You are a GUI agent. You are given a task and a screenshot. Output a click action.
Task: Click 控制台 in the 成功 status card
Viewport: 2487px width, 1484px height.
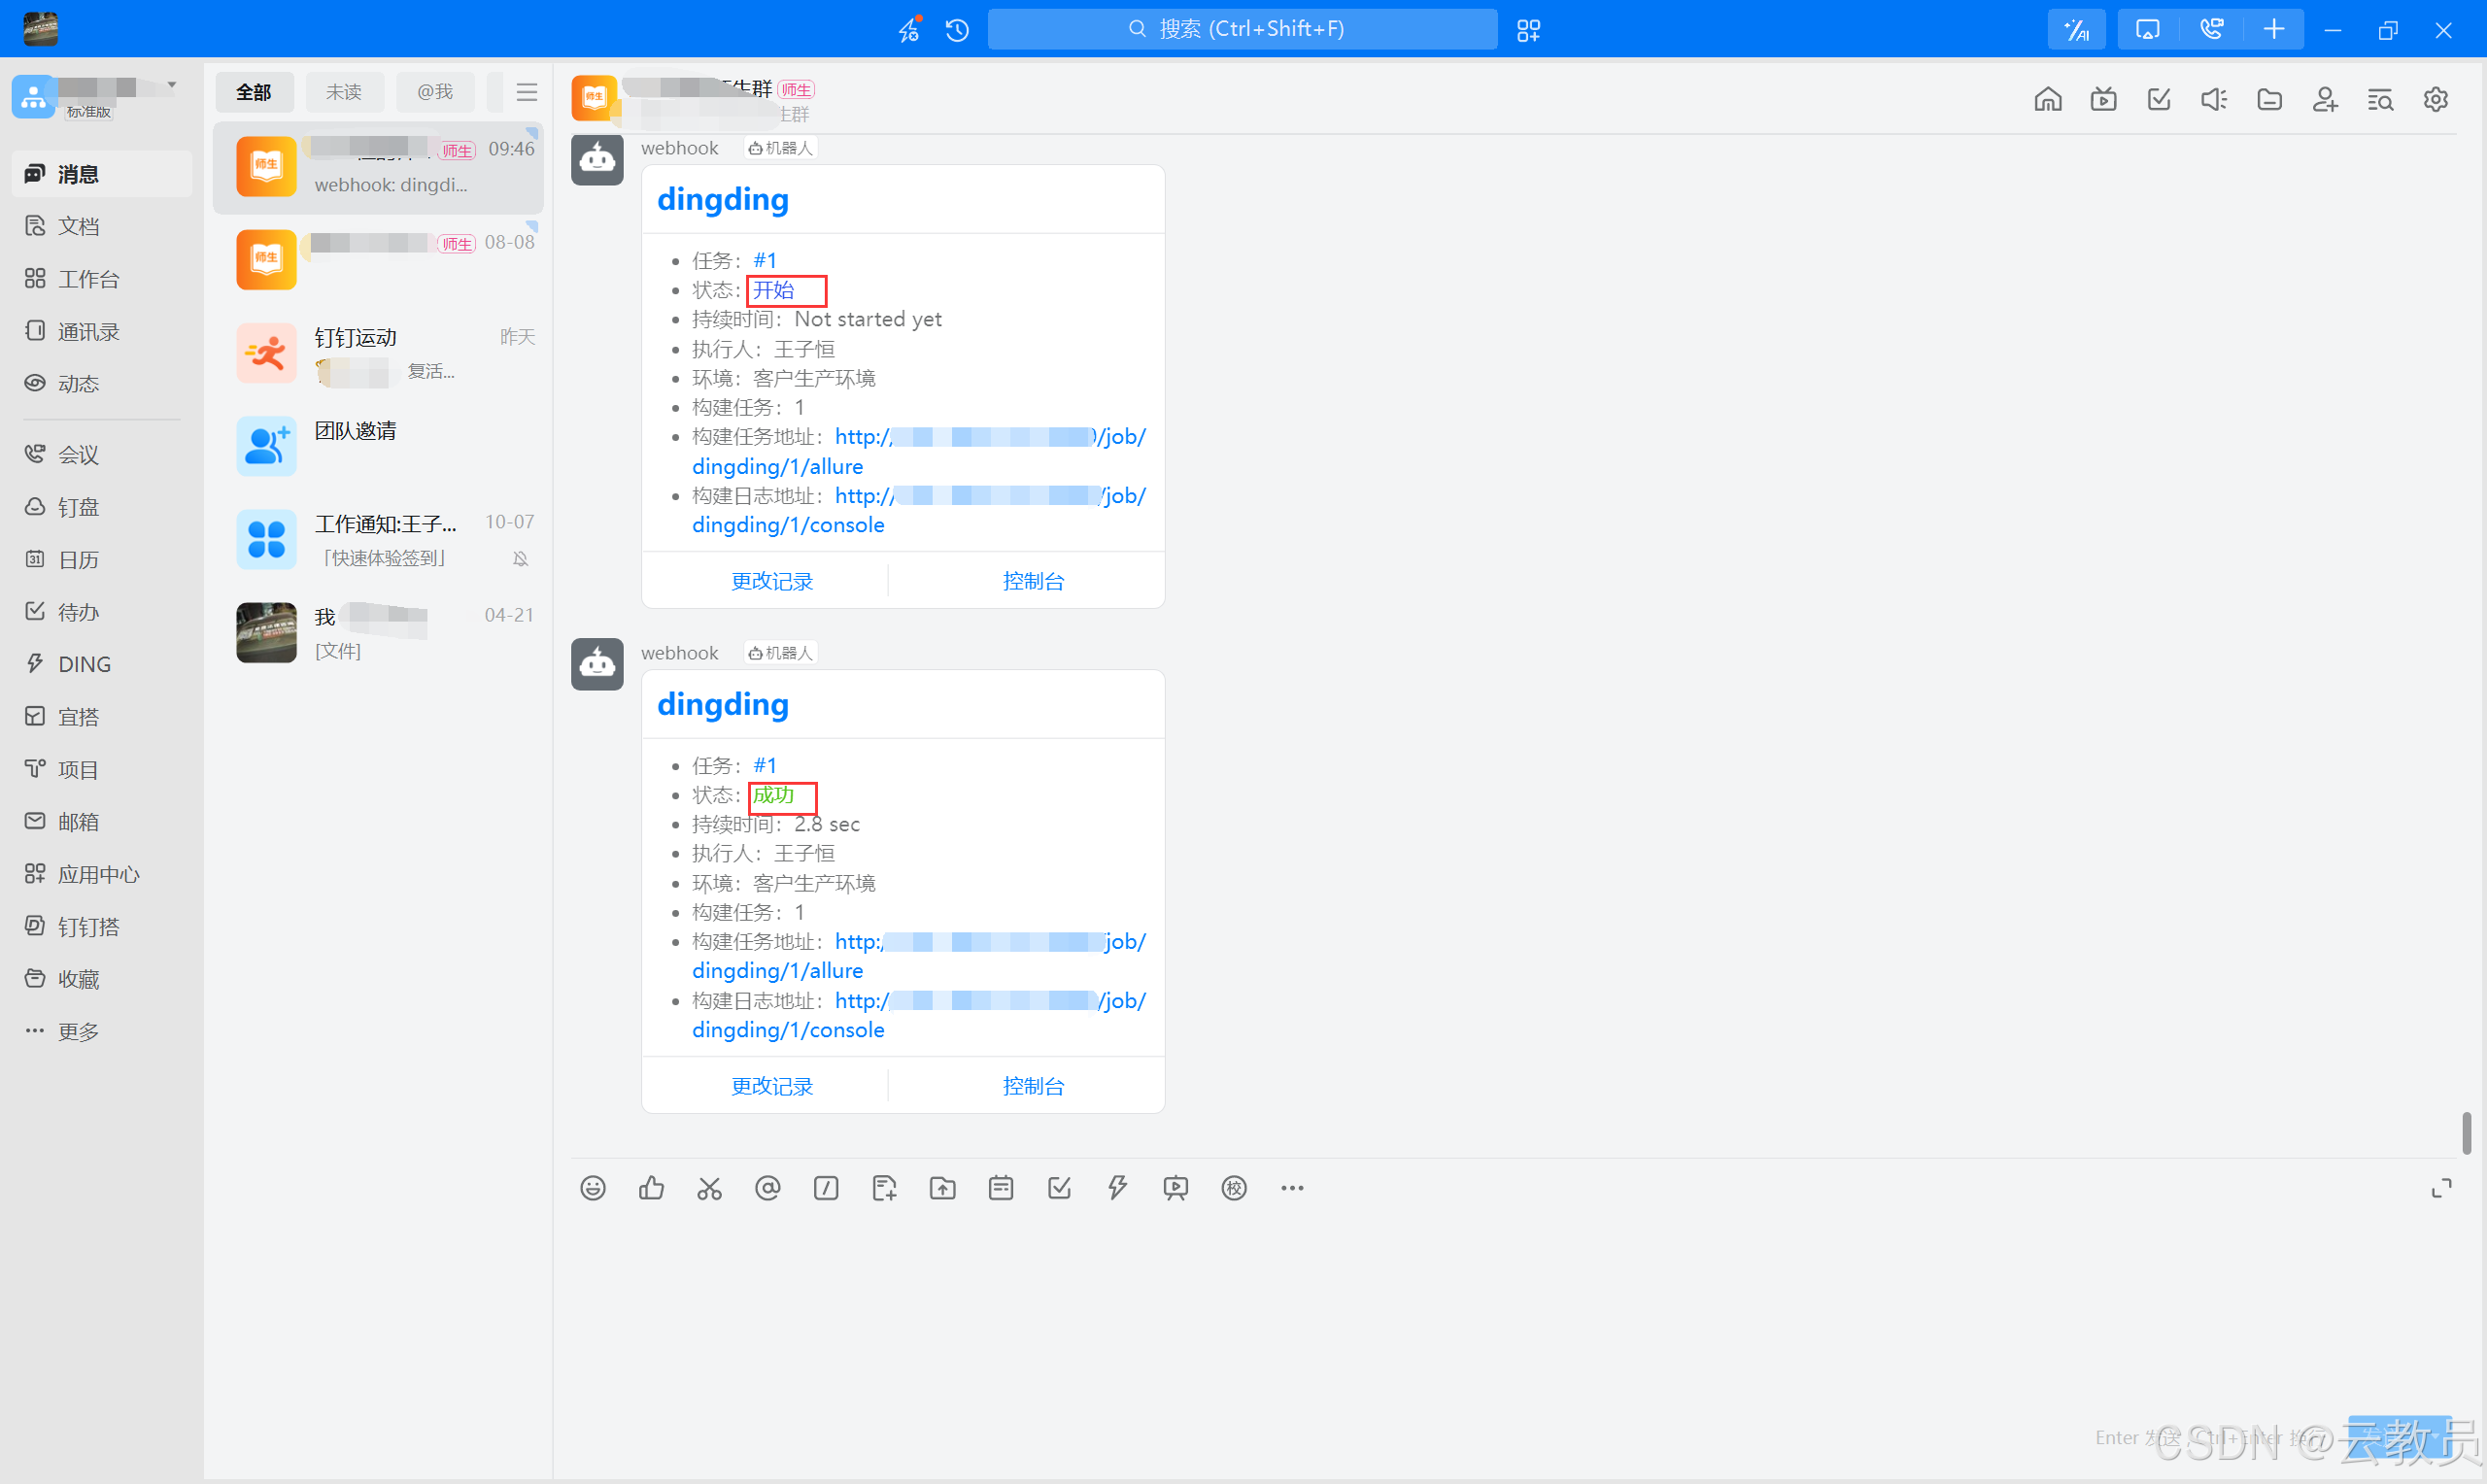[x=1033, y=1086]
